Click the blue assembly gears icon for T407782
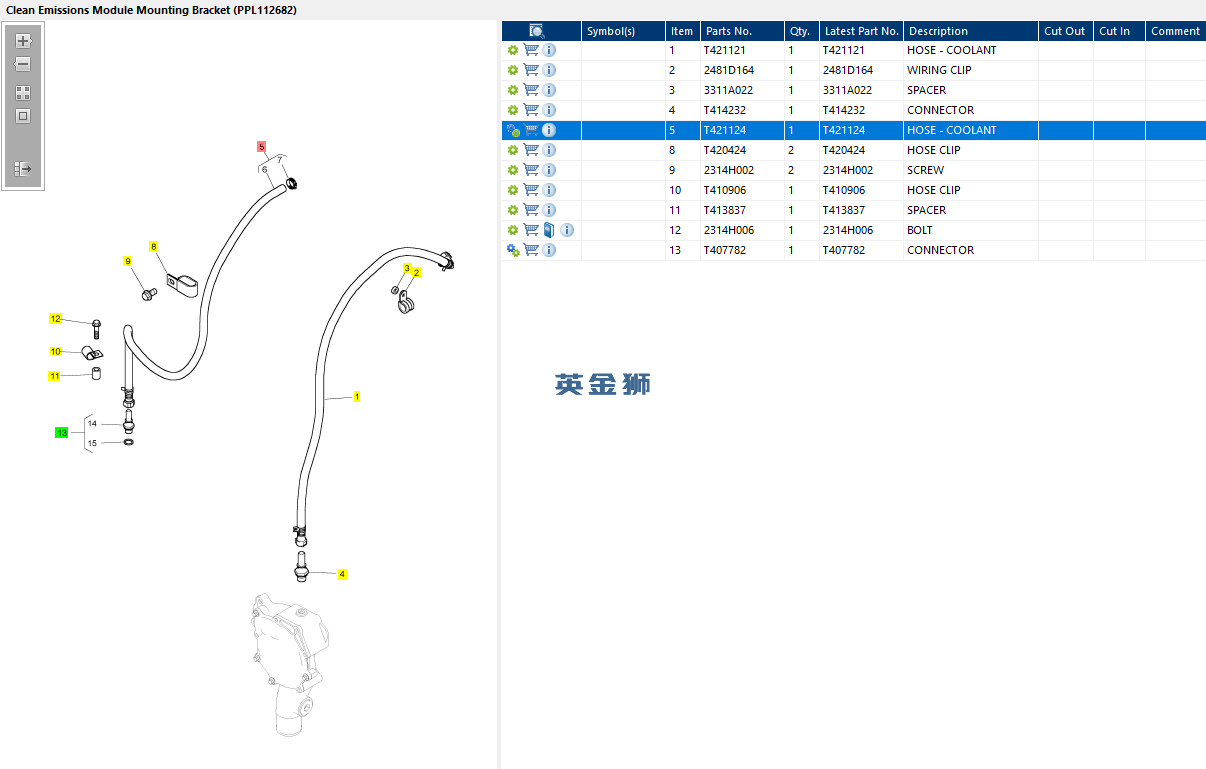The image size is (1206, 769). tap(513, 250)
